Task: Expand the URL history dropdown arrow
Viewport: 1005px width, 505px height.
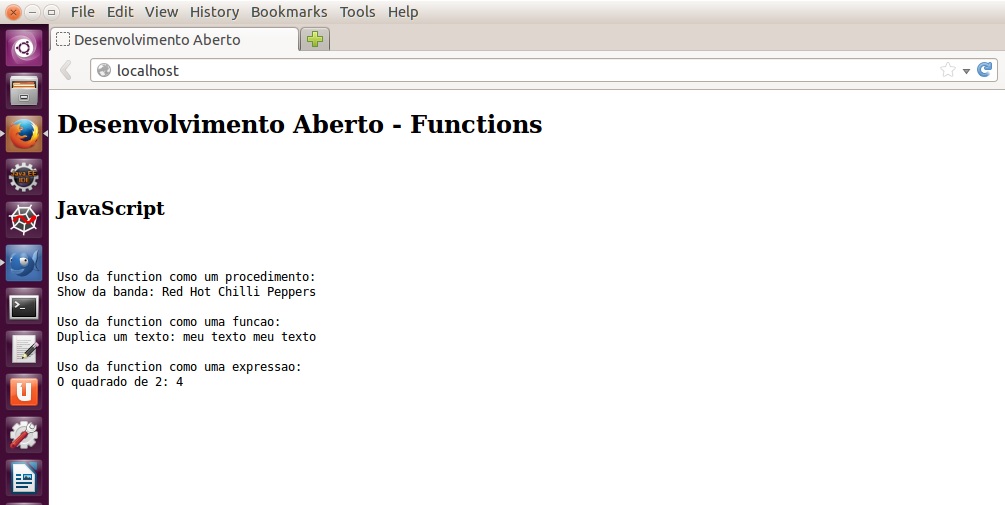Action: pos(966,71)
